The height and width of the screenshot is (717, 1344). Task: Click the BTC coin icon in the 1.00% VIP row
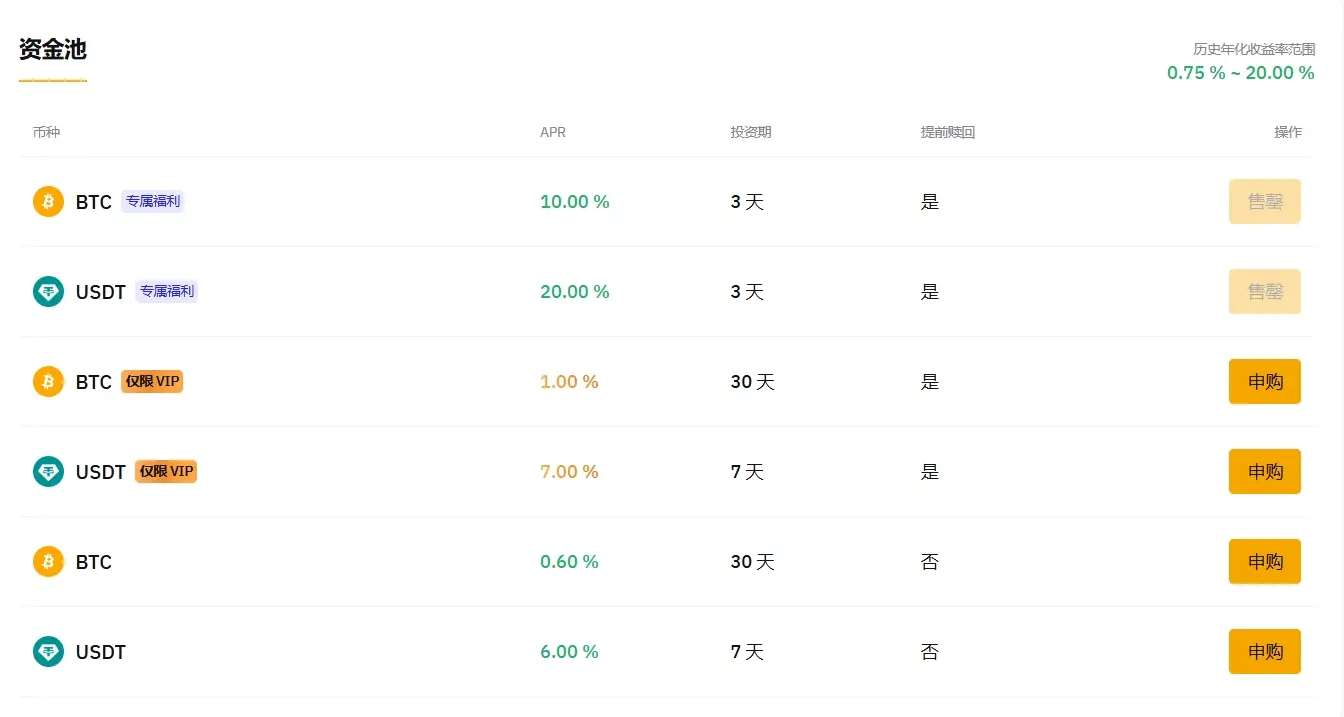(48, 381)
